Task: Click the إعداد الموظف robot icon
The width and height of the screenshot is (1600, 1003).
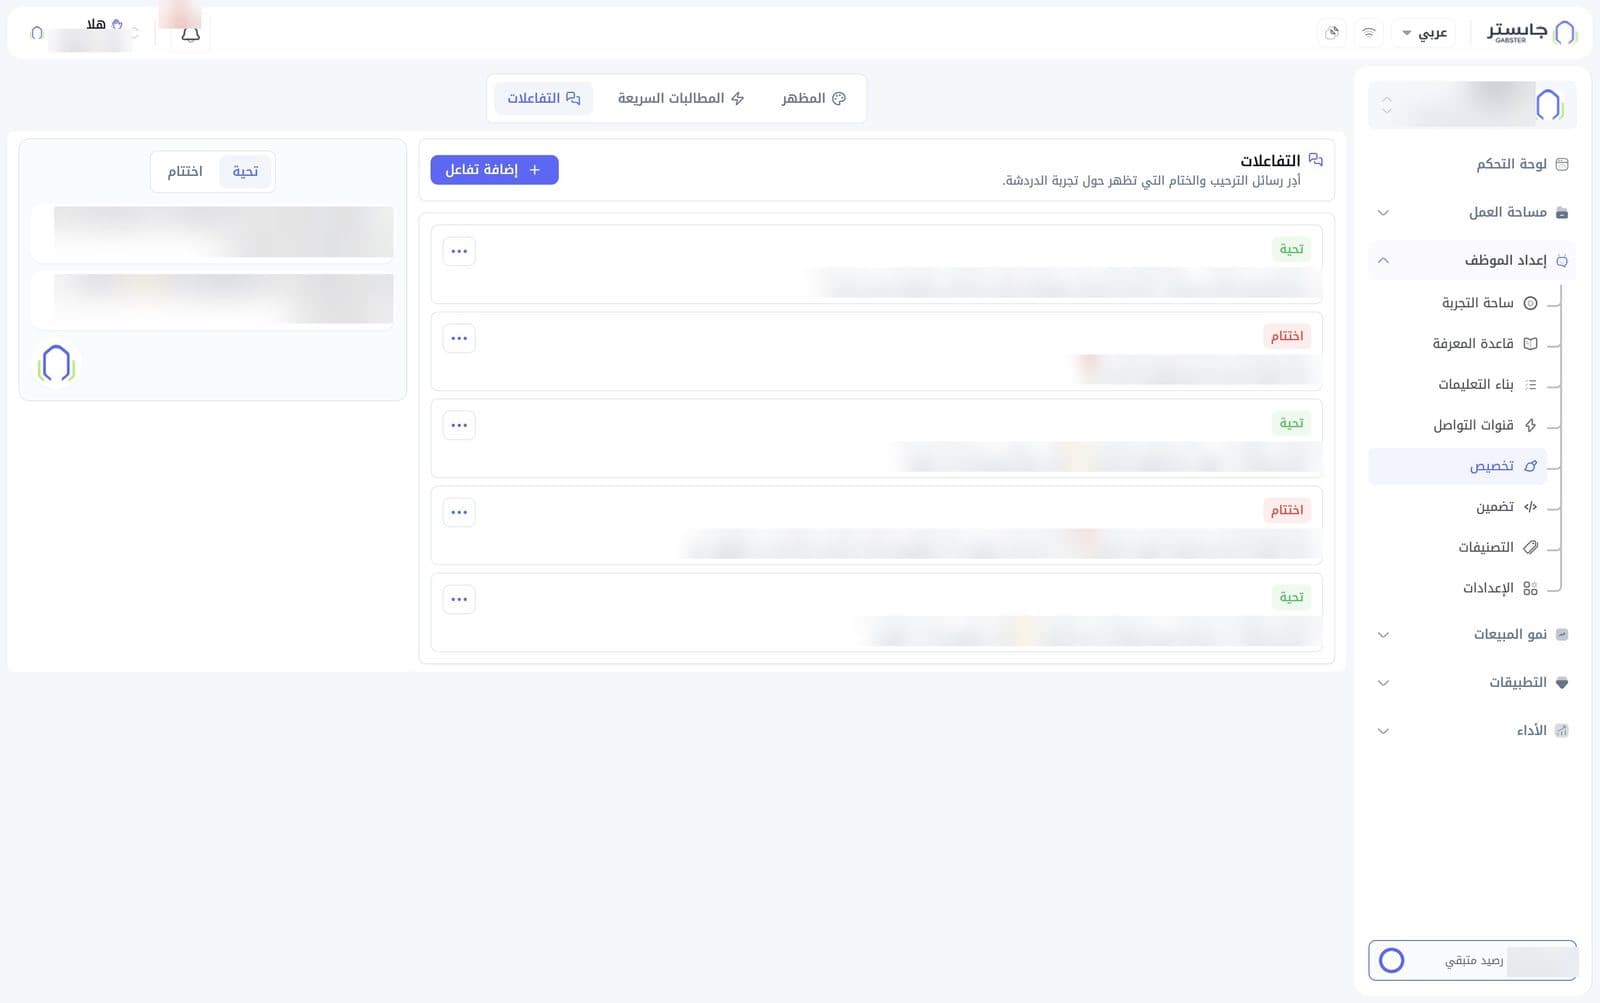Action: [x=1562, y=260]
